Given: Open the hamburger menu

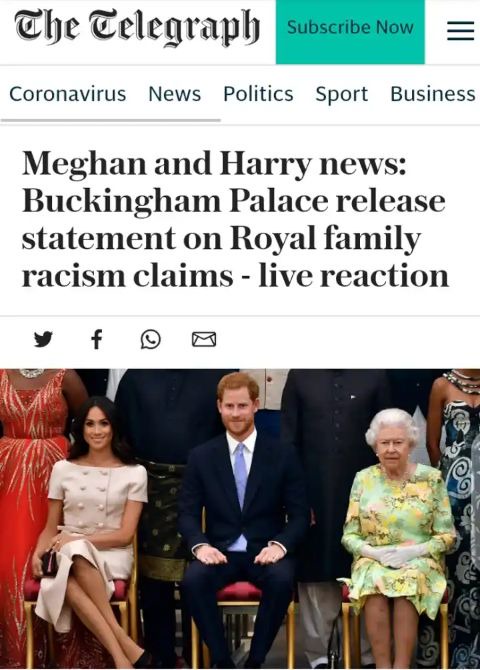Looking at the screenshot, I should pyautogui.click(x=460, y=31).
